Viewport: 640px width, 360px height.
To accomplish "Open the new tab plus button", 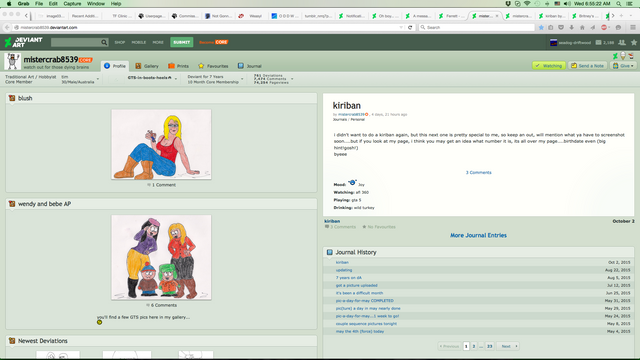I will 622,16.
